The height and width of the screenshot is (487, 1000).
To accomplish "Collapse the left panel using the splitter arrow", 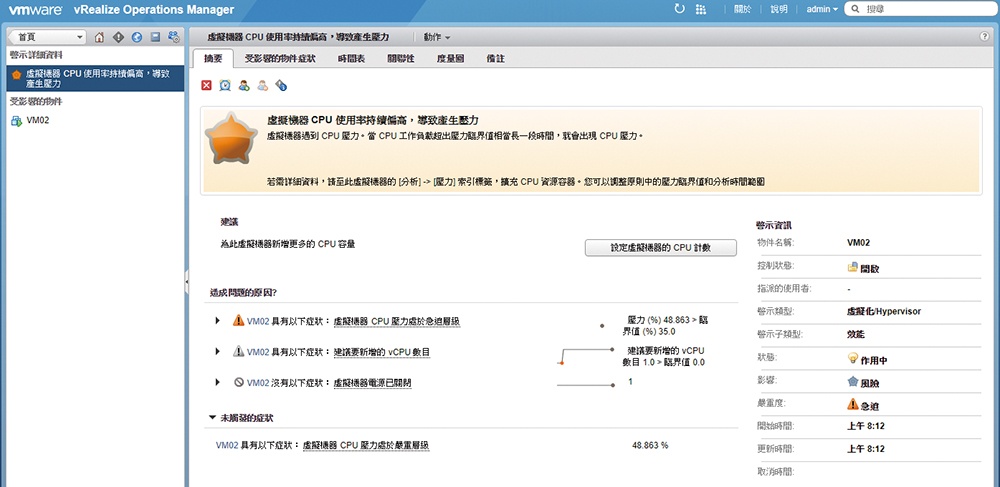I will (186, 281).
